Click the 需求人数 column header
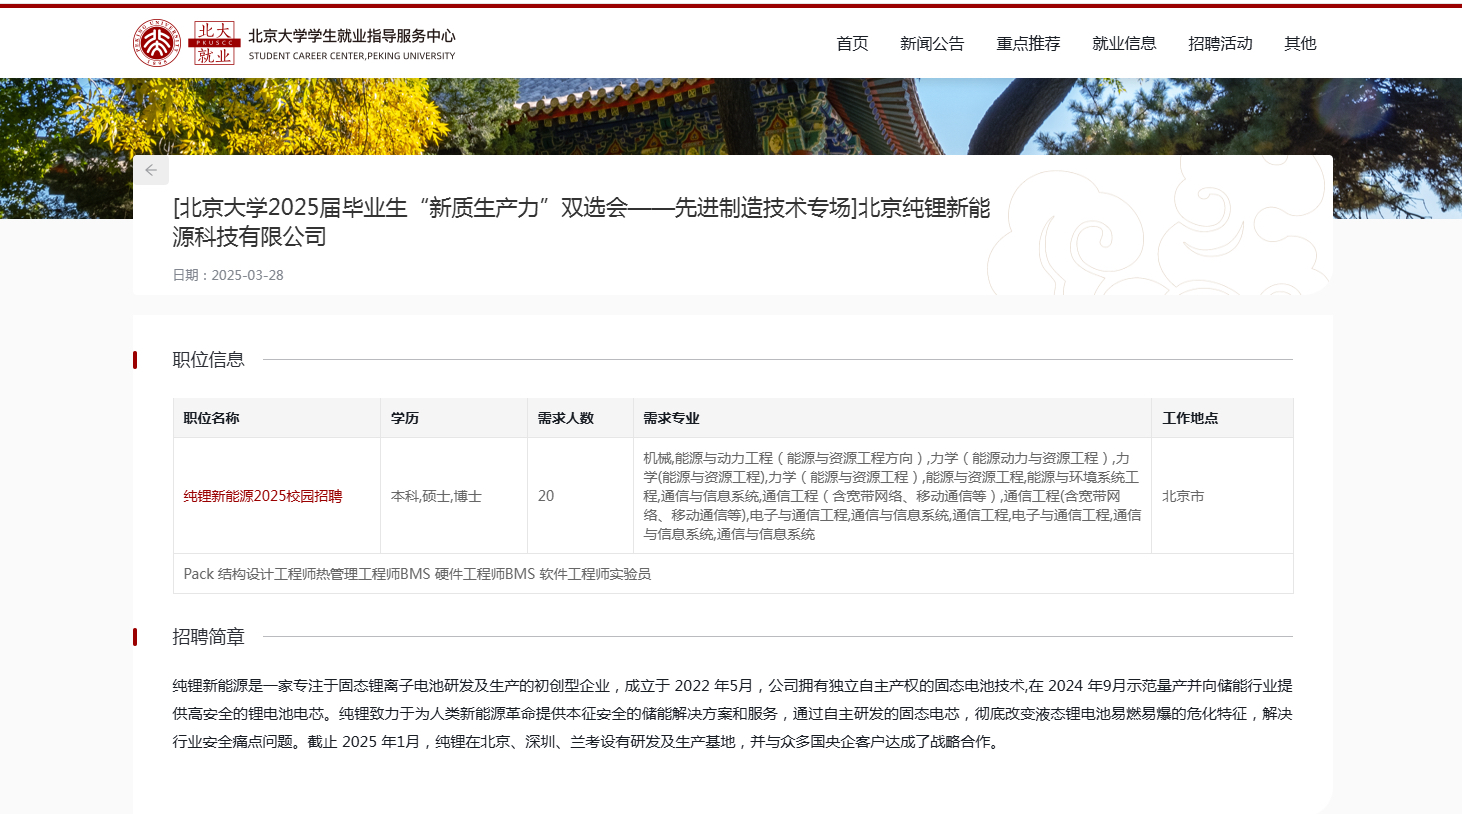The width and height of the screenshot is (1462, 814). (x=580, y=418)
